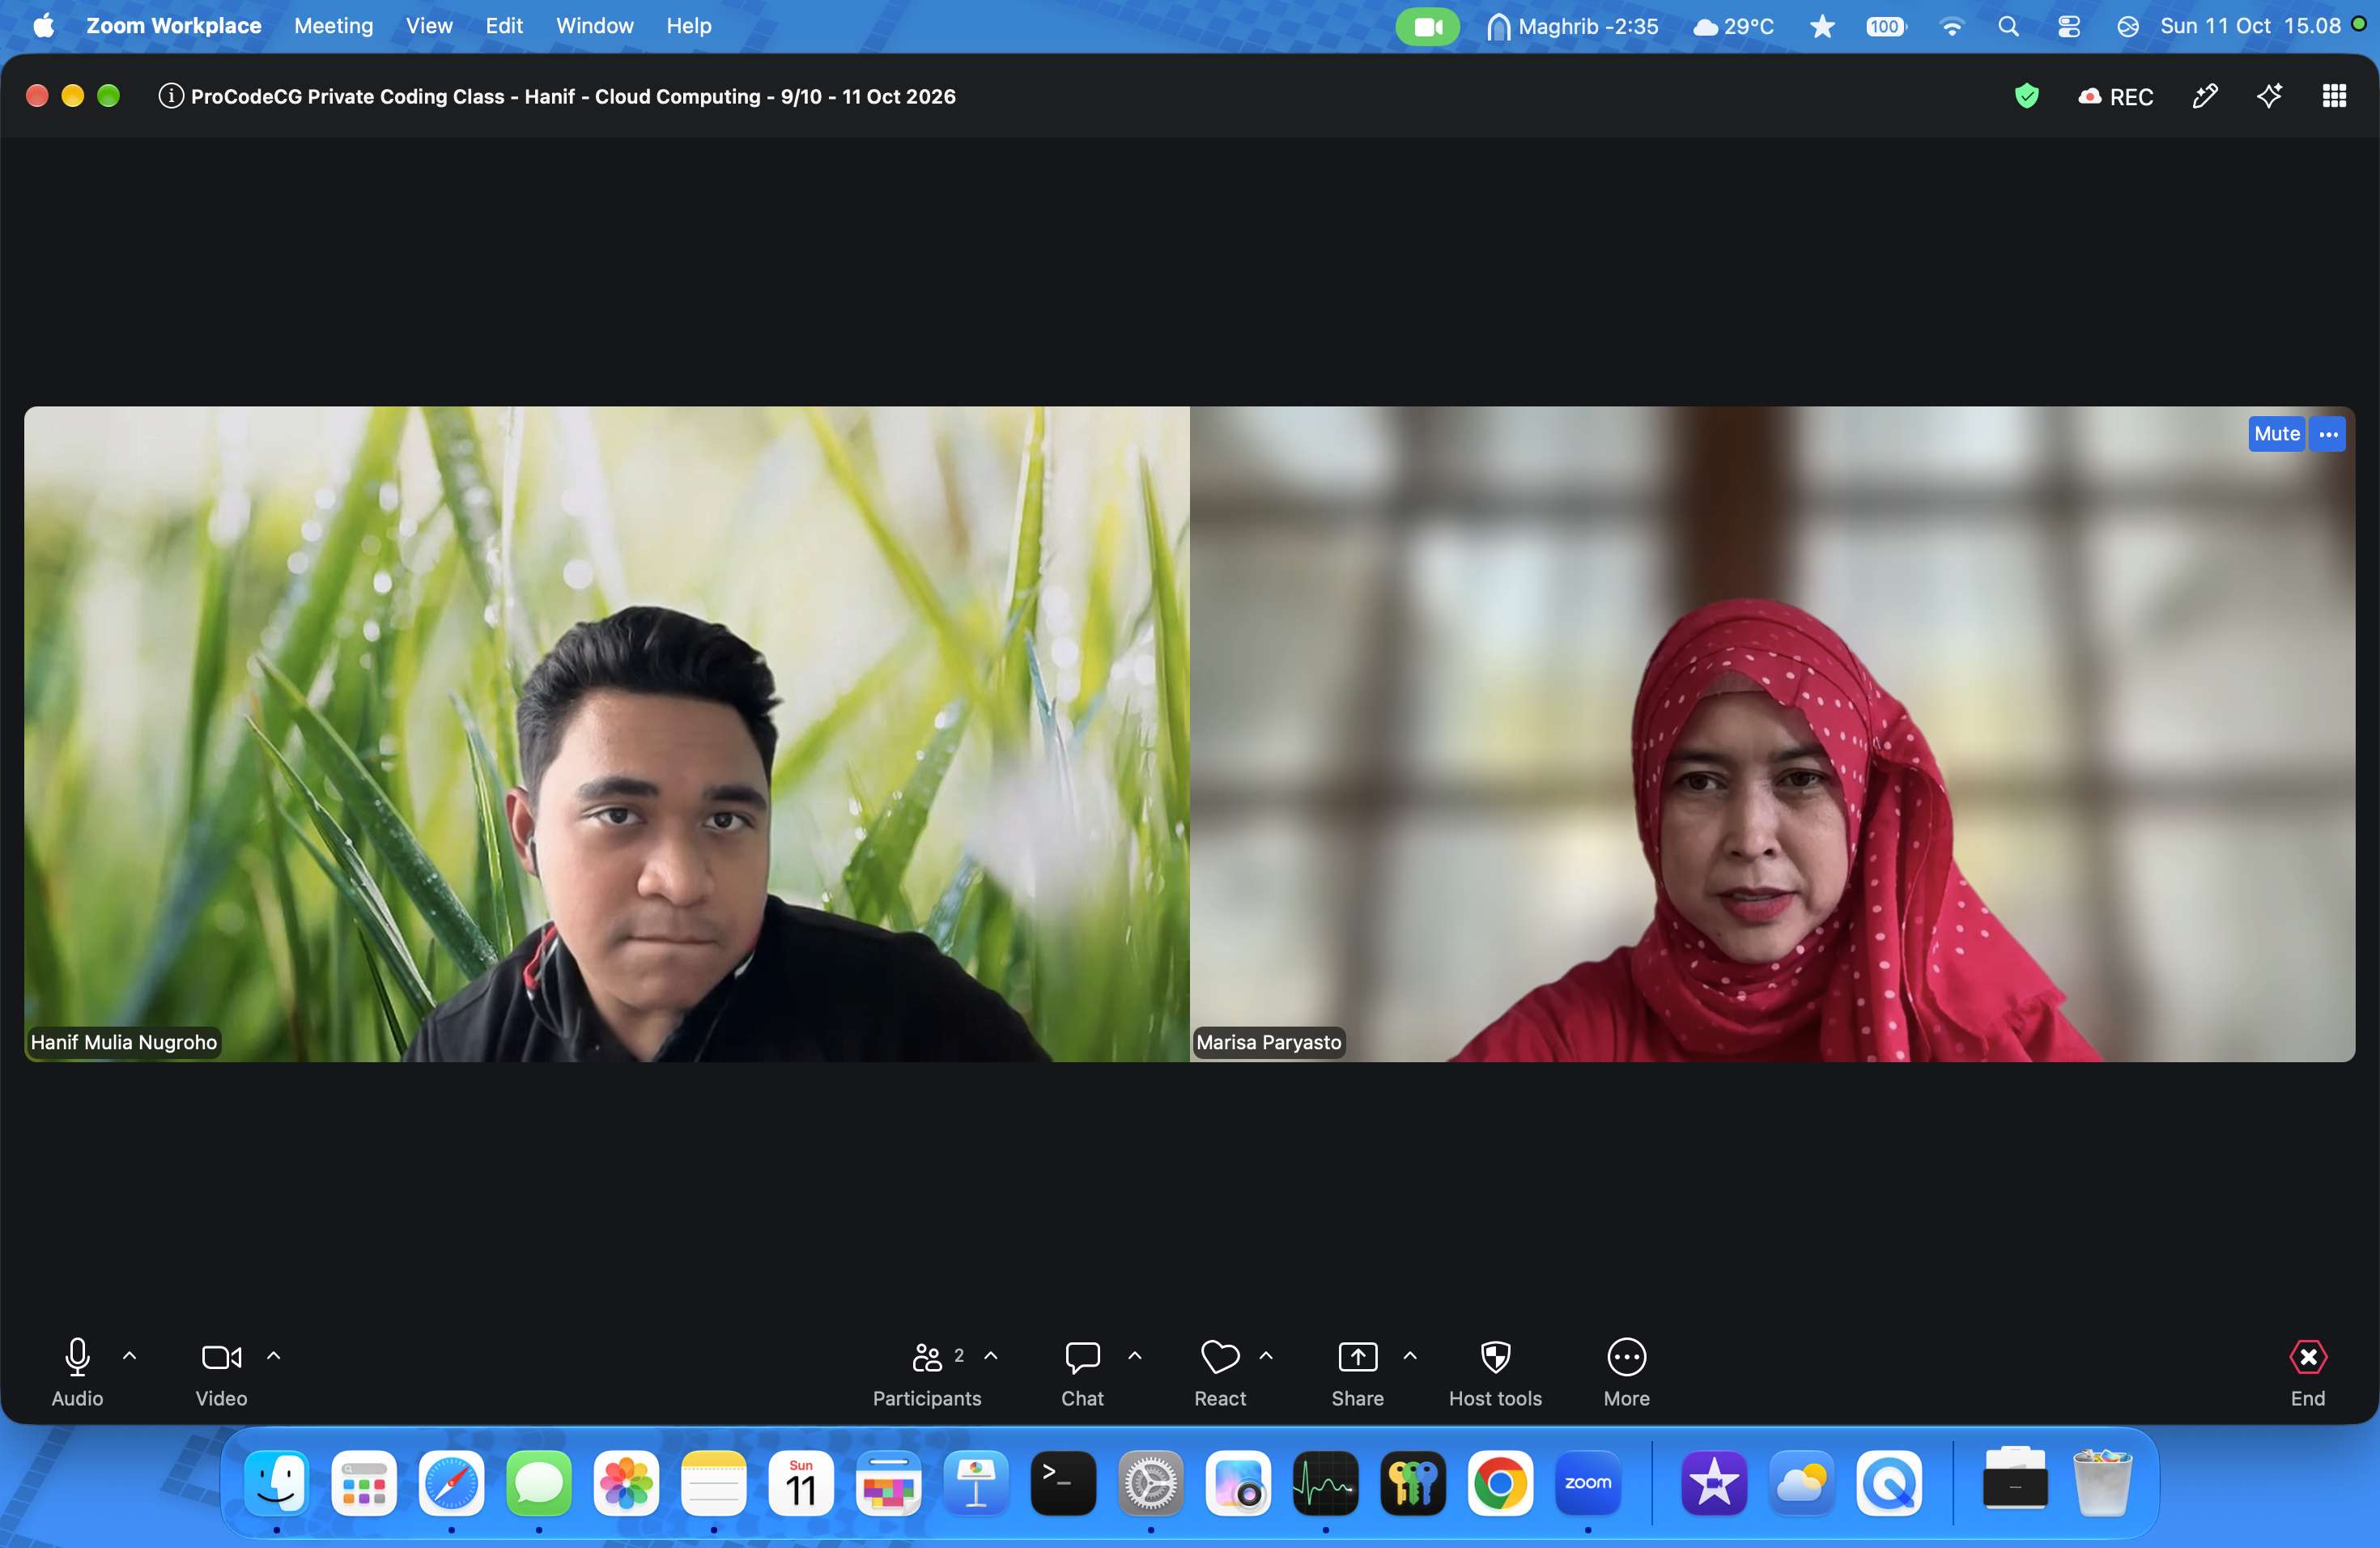Change the layout with the grid view icon
This screenshot has height=1548, width=2380.
coord(2334,96)
